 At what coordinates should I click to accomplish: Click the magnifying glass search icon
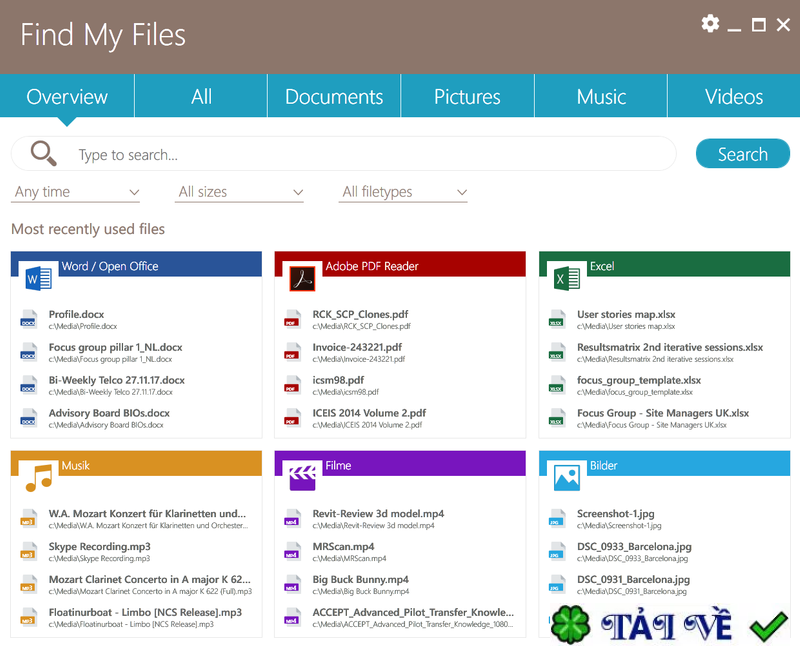pos(43,153)
